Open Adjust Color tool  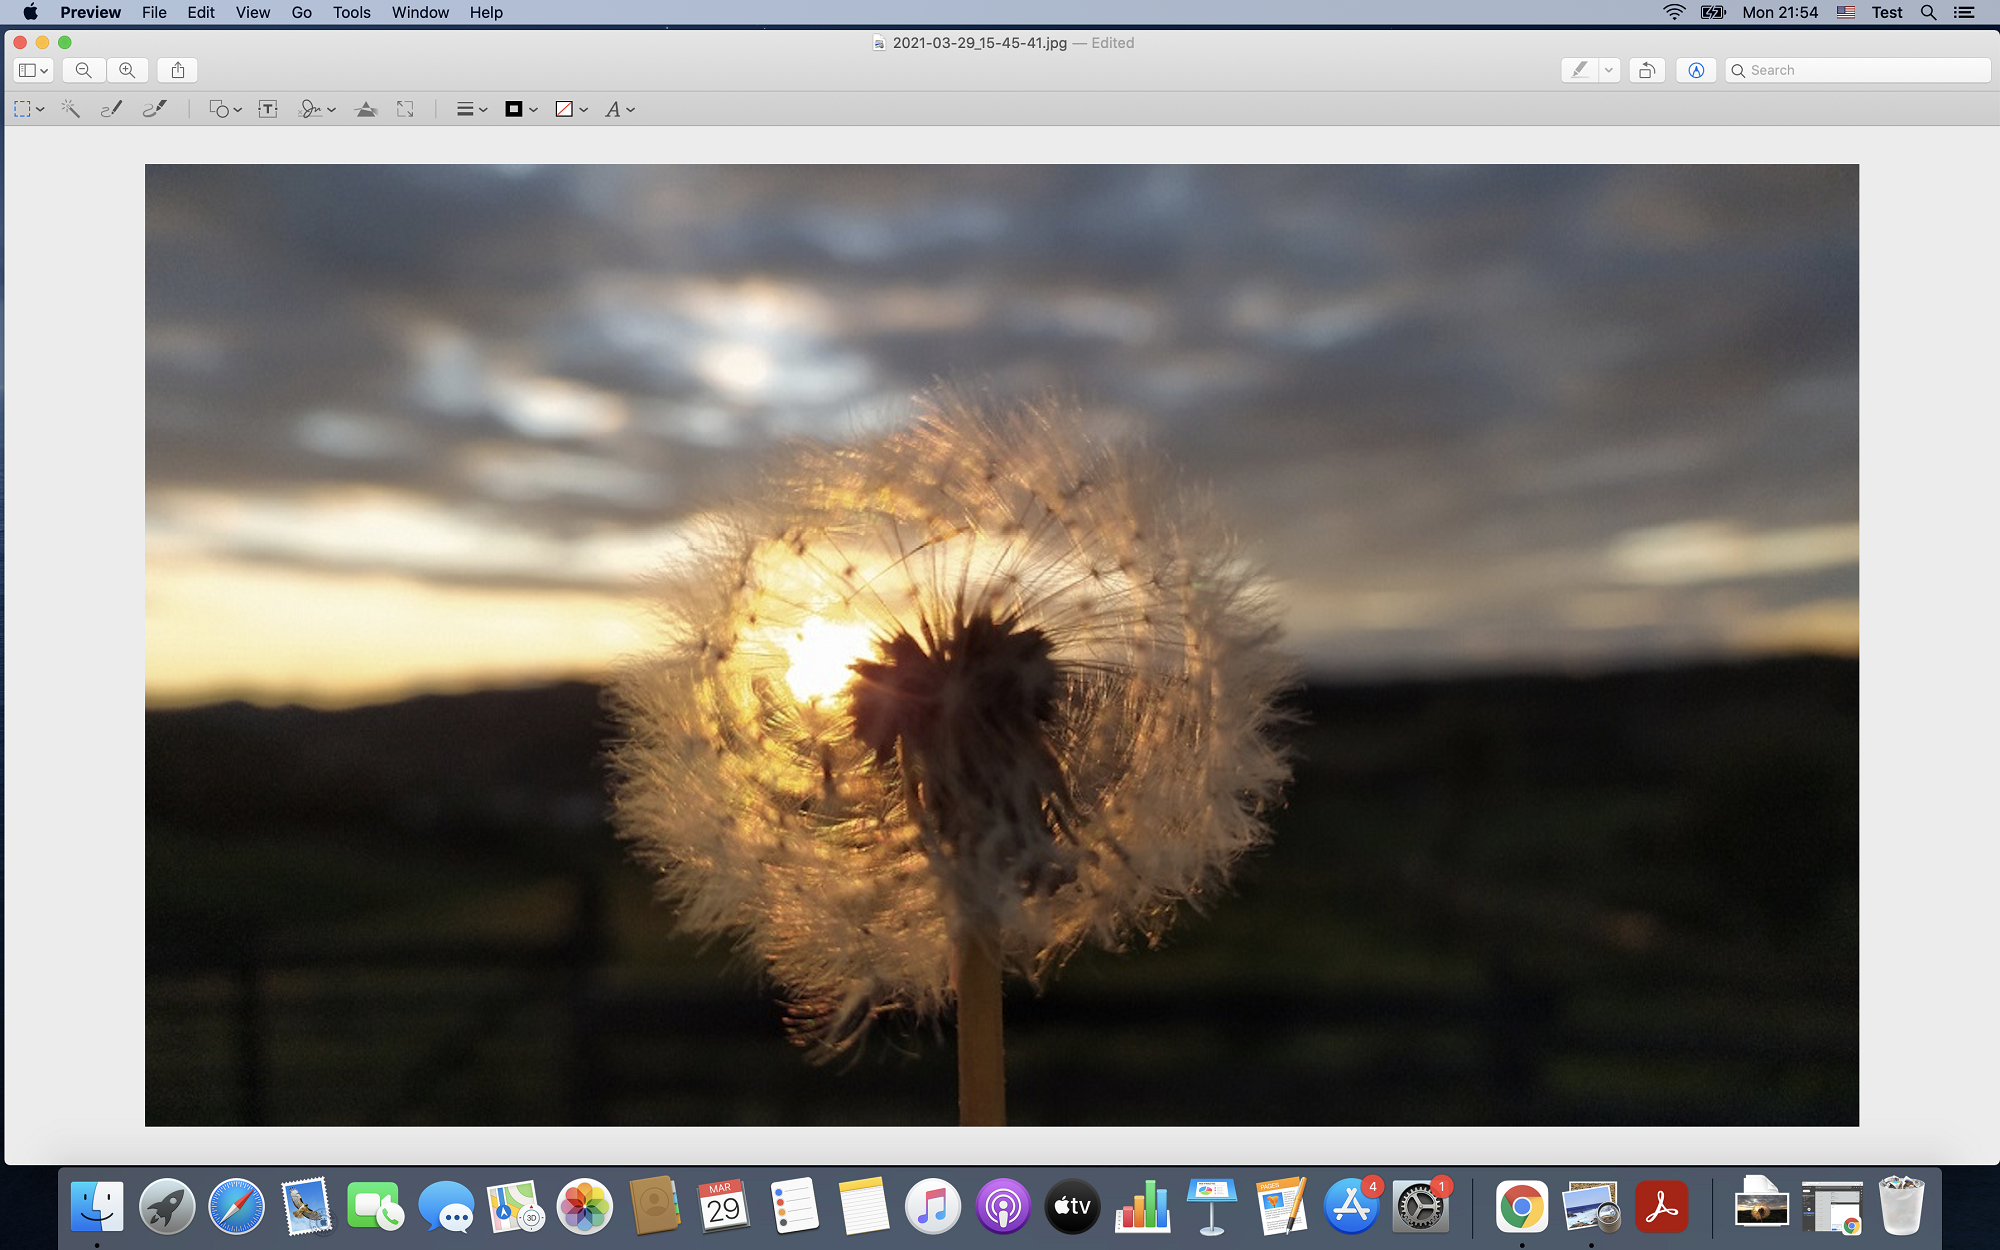pos(366,109)
